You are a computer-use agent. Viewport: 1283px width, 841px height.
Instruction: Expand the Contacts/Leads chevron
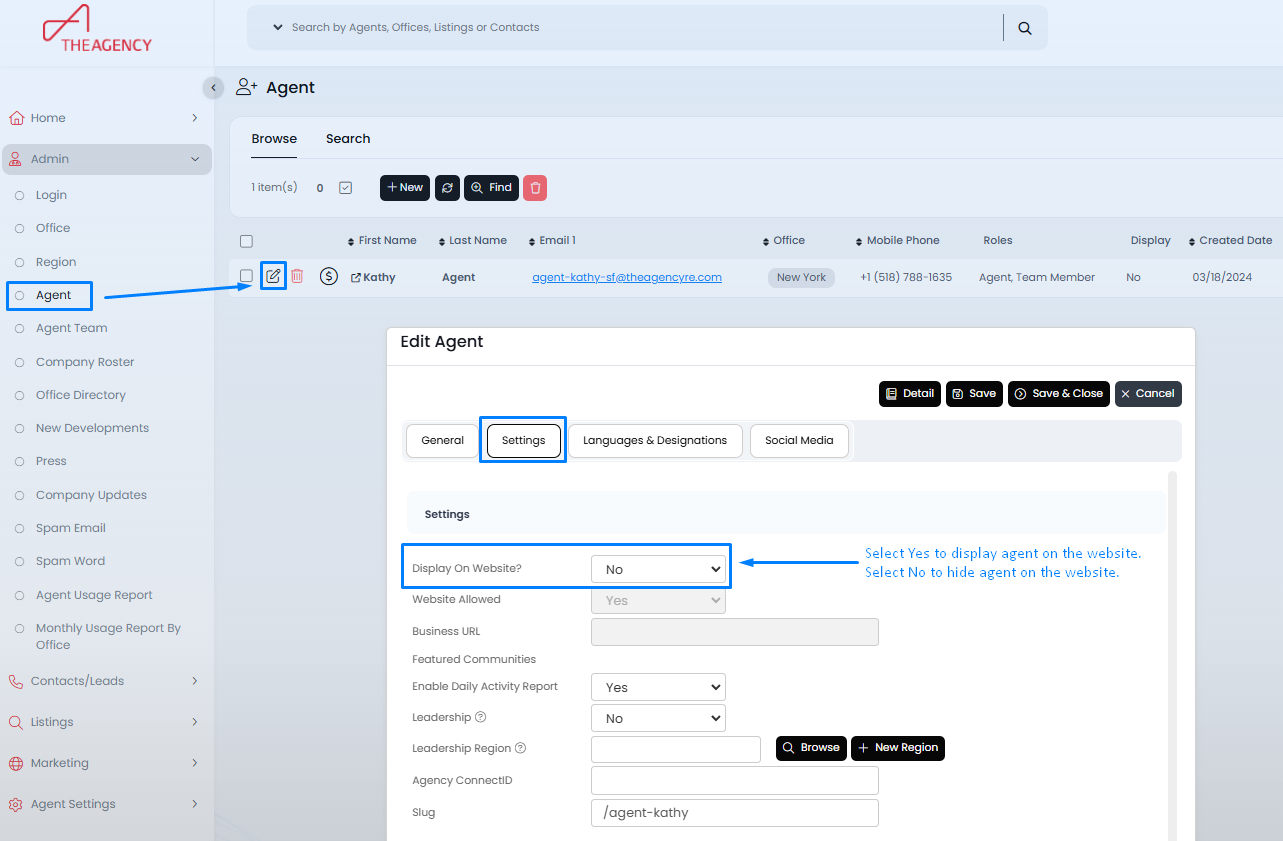coord(195,681)
